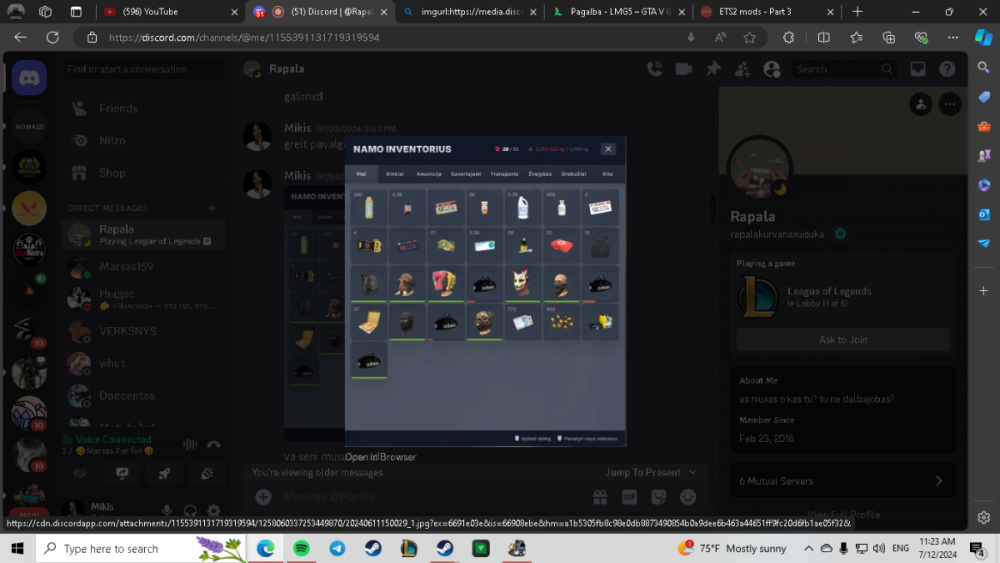Open the emoji picker
1000x563 pixels.
pyautogui.click(x=688, y=497)
